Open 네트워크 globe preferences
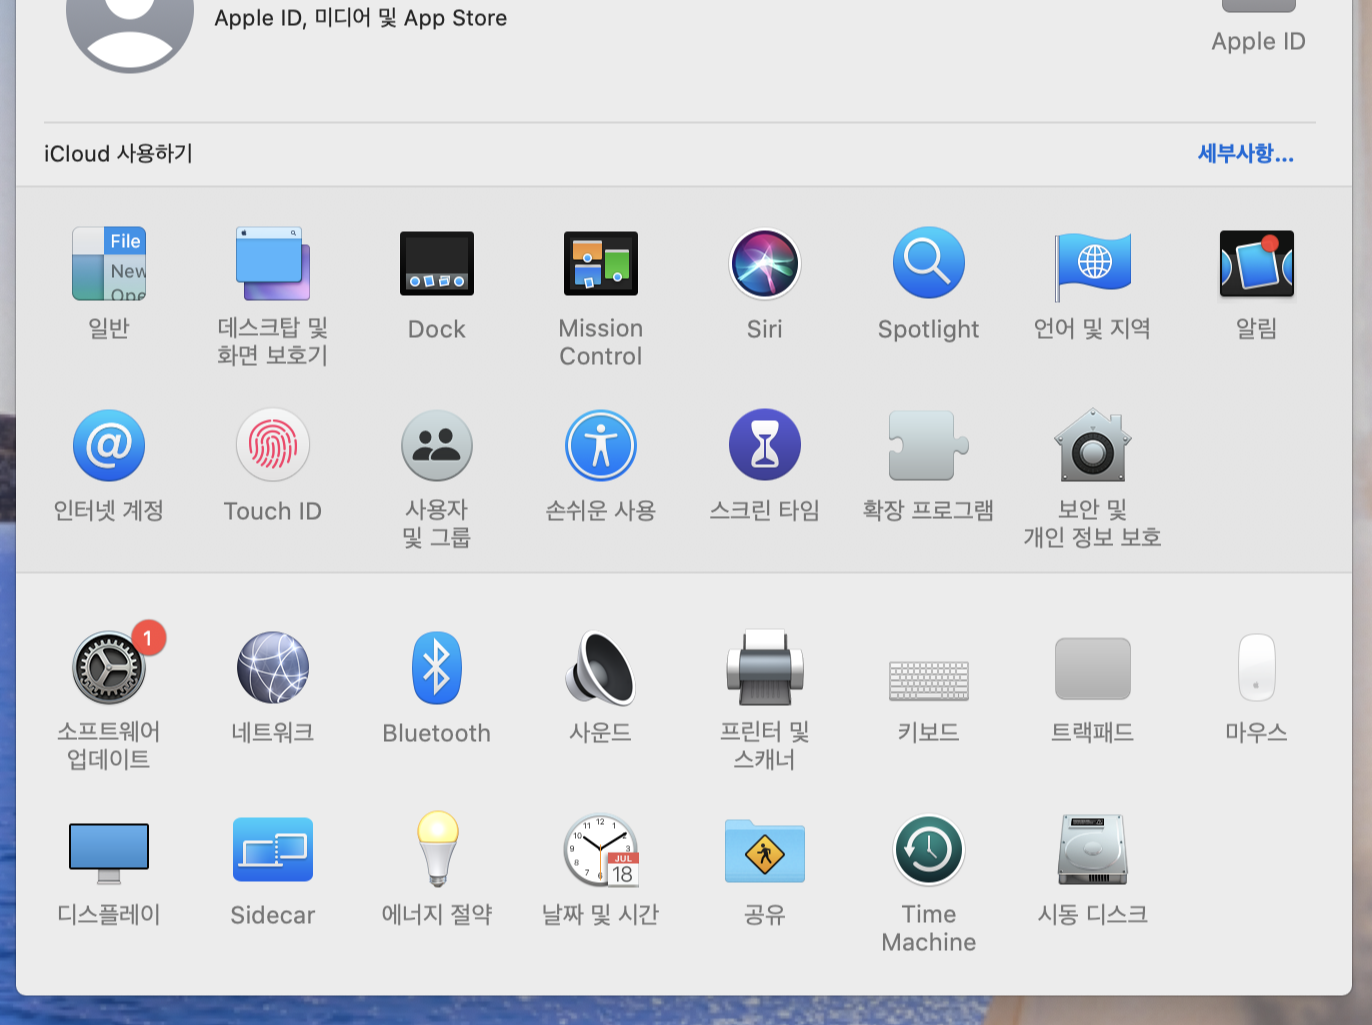 click(273, 668)
